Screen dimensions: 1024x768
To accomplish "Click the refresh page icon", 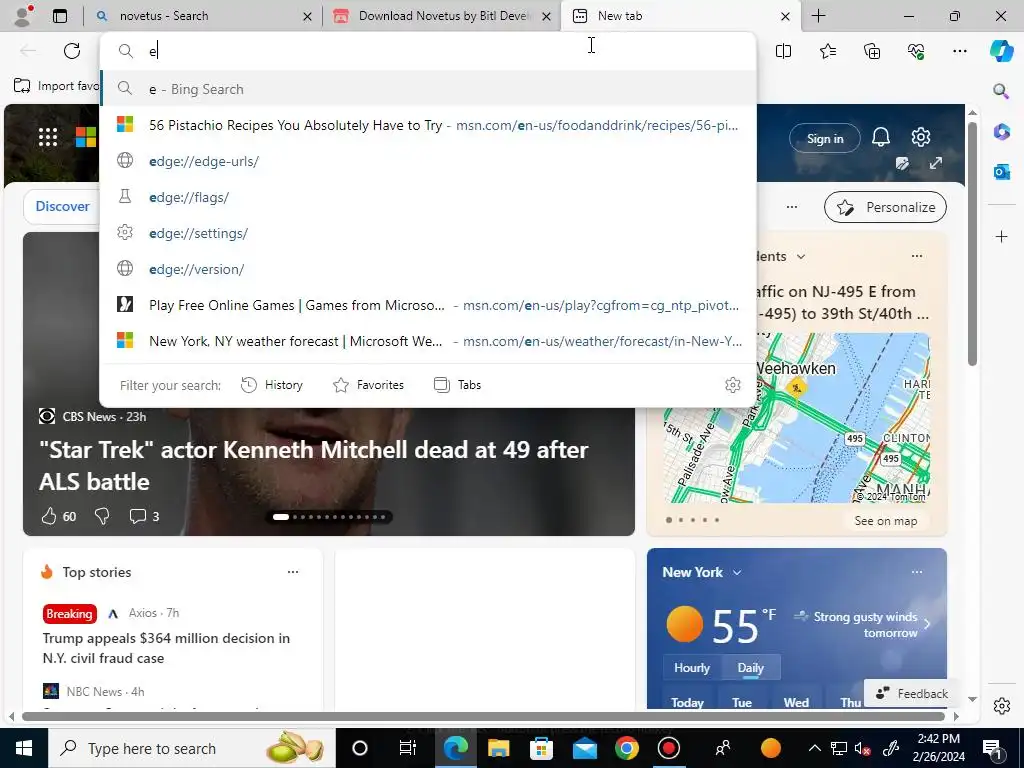I will coord(72,51).
